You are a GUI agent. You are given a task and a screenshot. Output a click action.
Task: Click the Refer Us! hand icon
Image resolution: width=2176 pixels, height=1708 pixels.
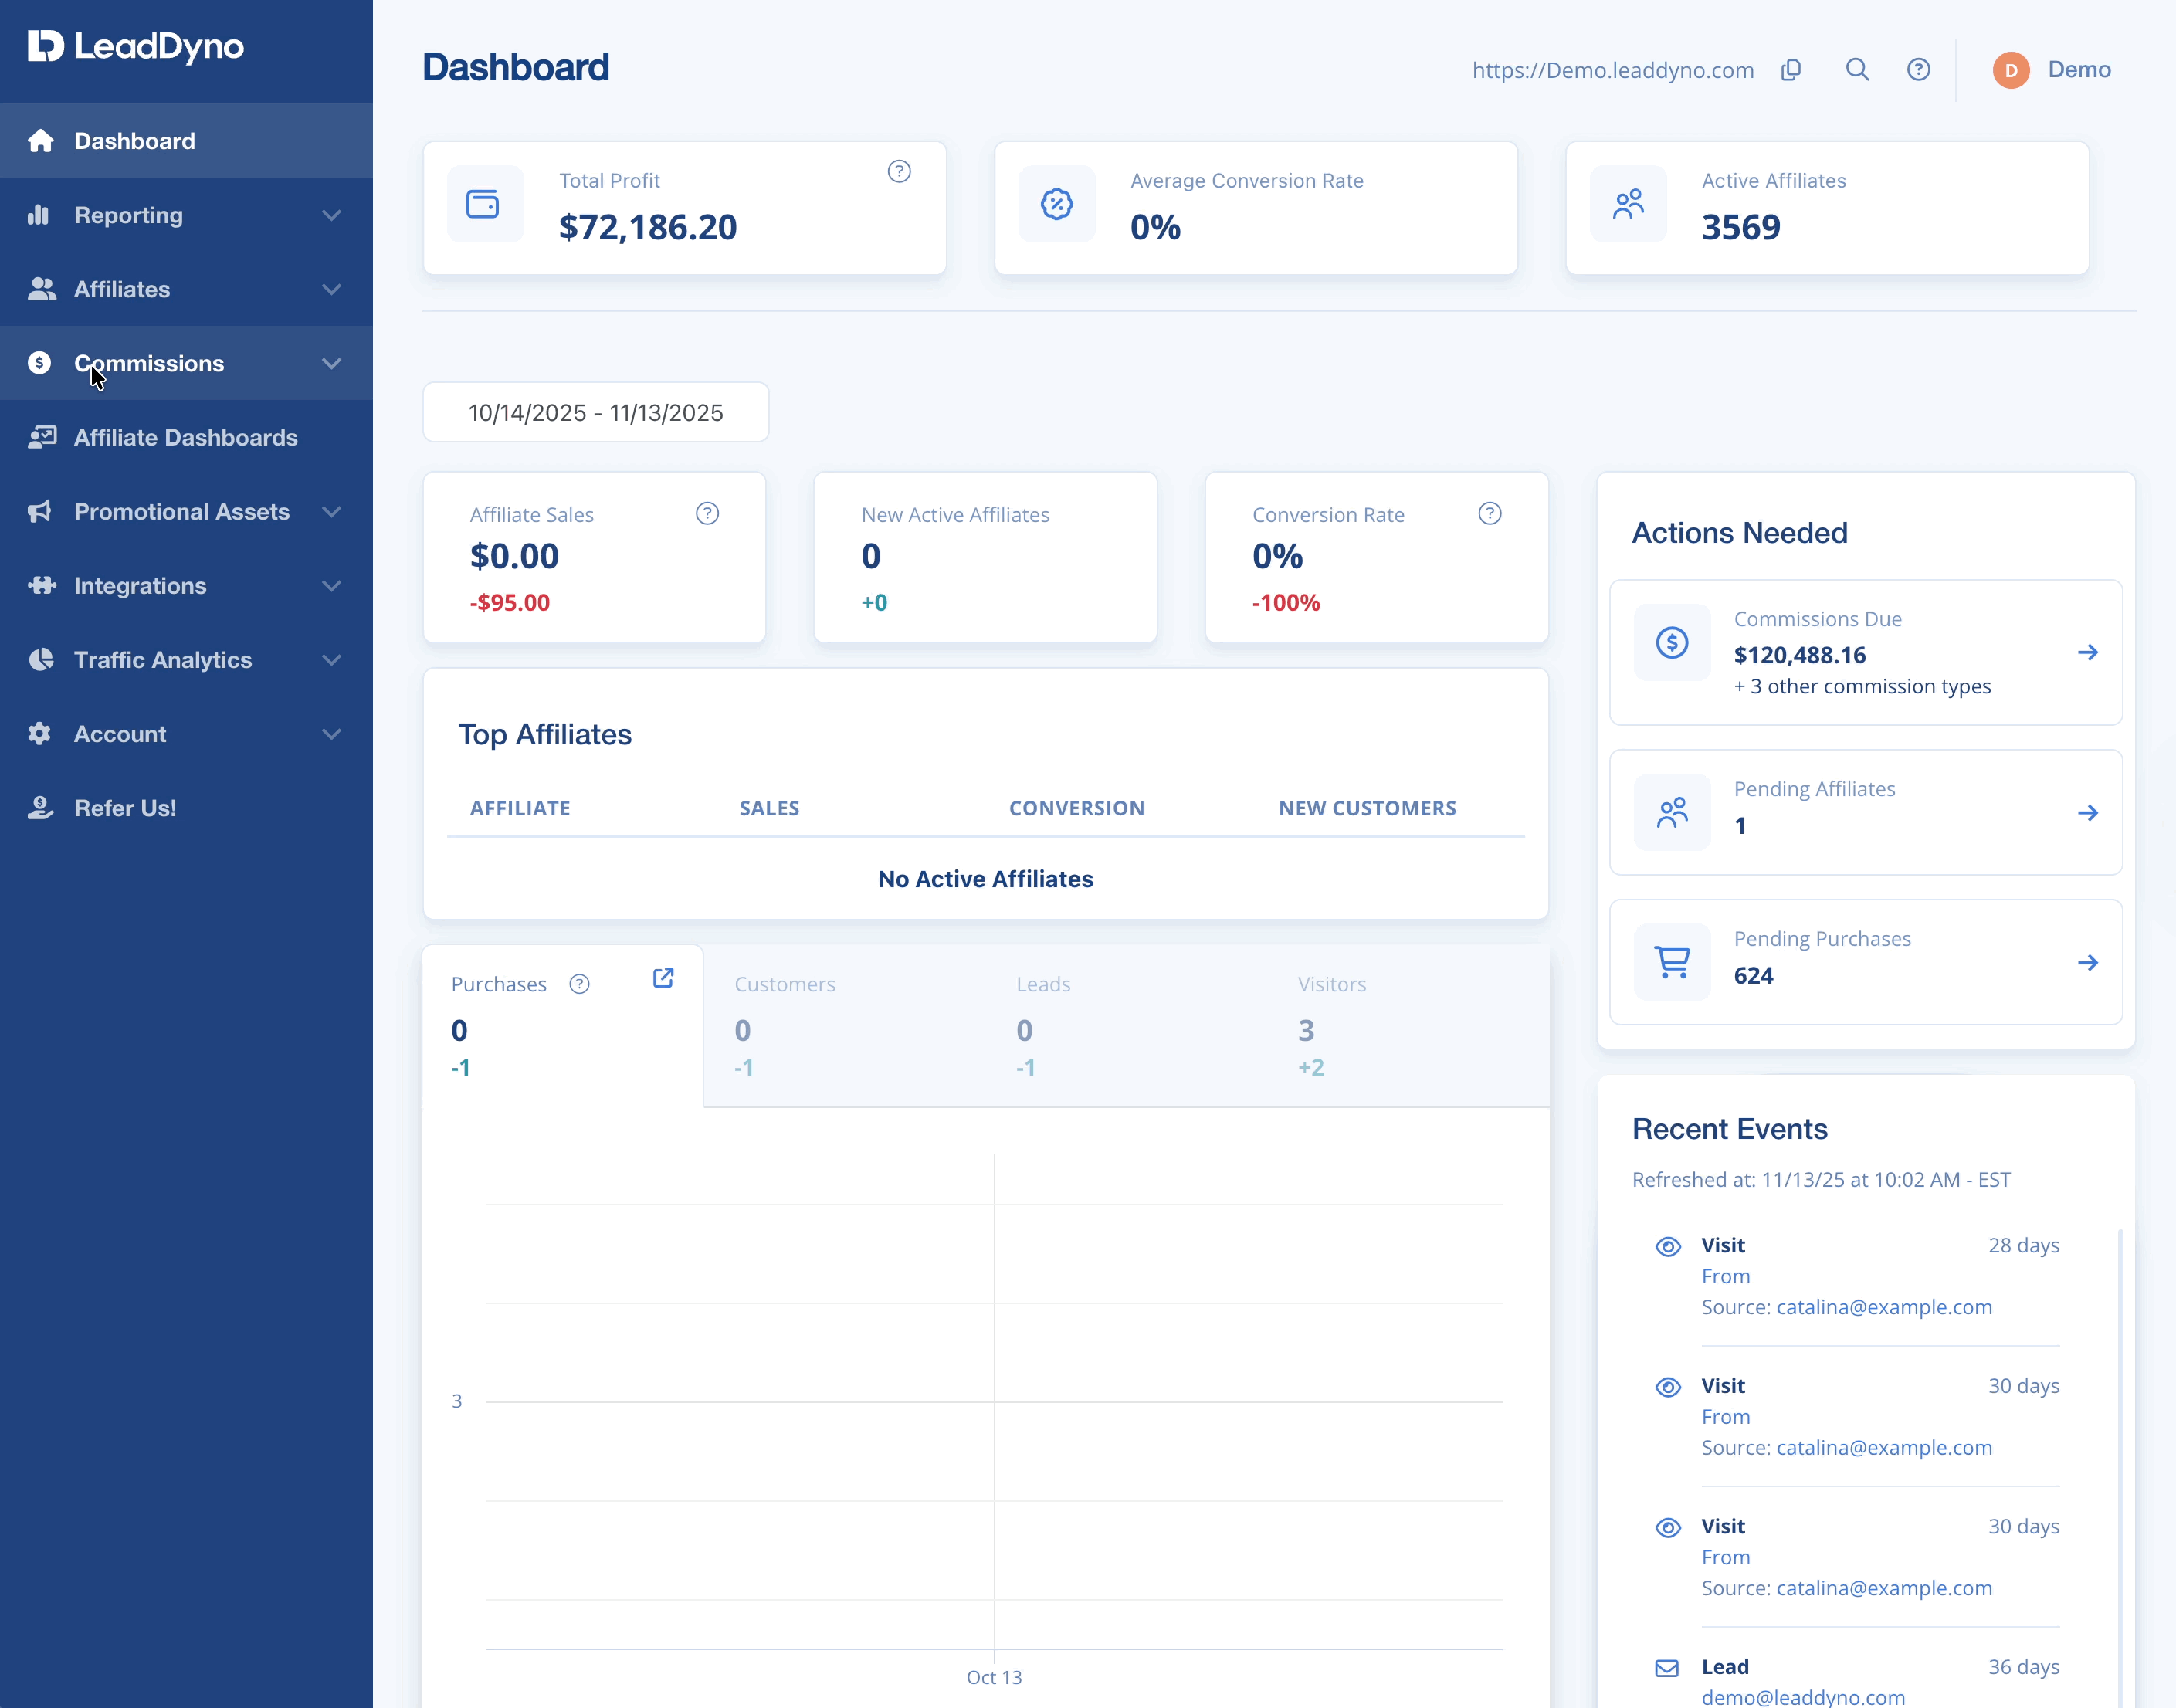[40, 807]
